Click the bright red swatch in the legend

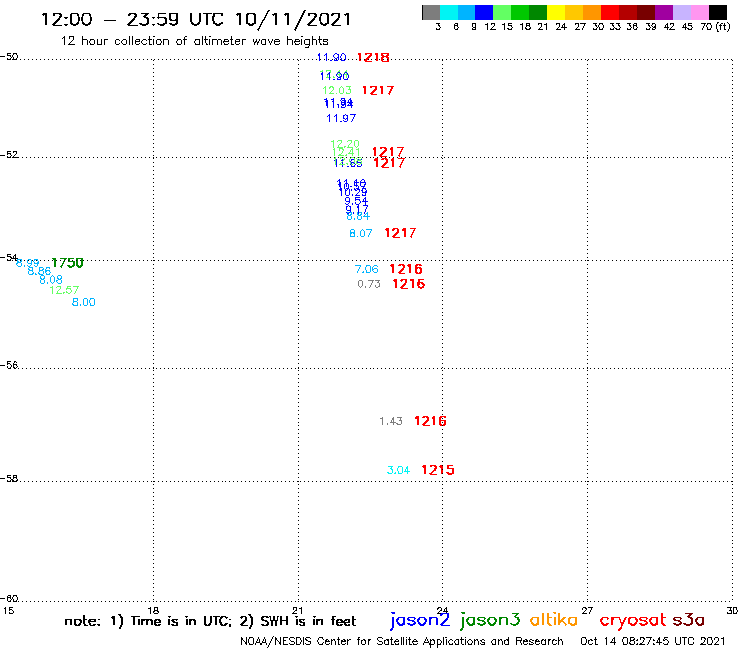pos(609,12)
